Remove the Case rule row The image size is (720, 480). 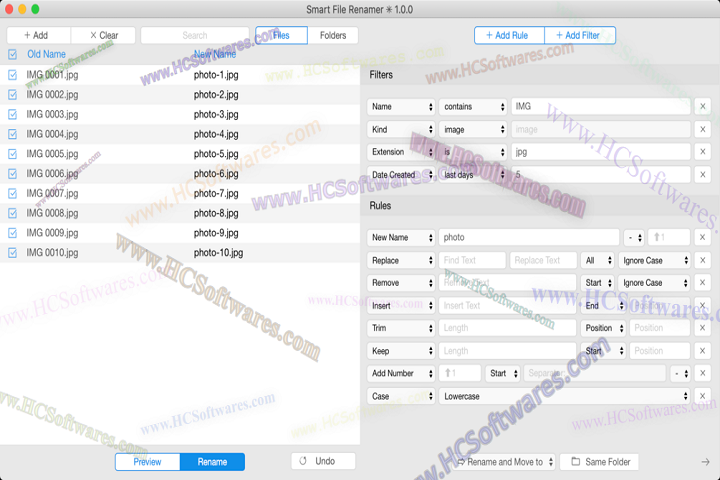tap(703, 396)
